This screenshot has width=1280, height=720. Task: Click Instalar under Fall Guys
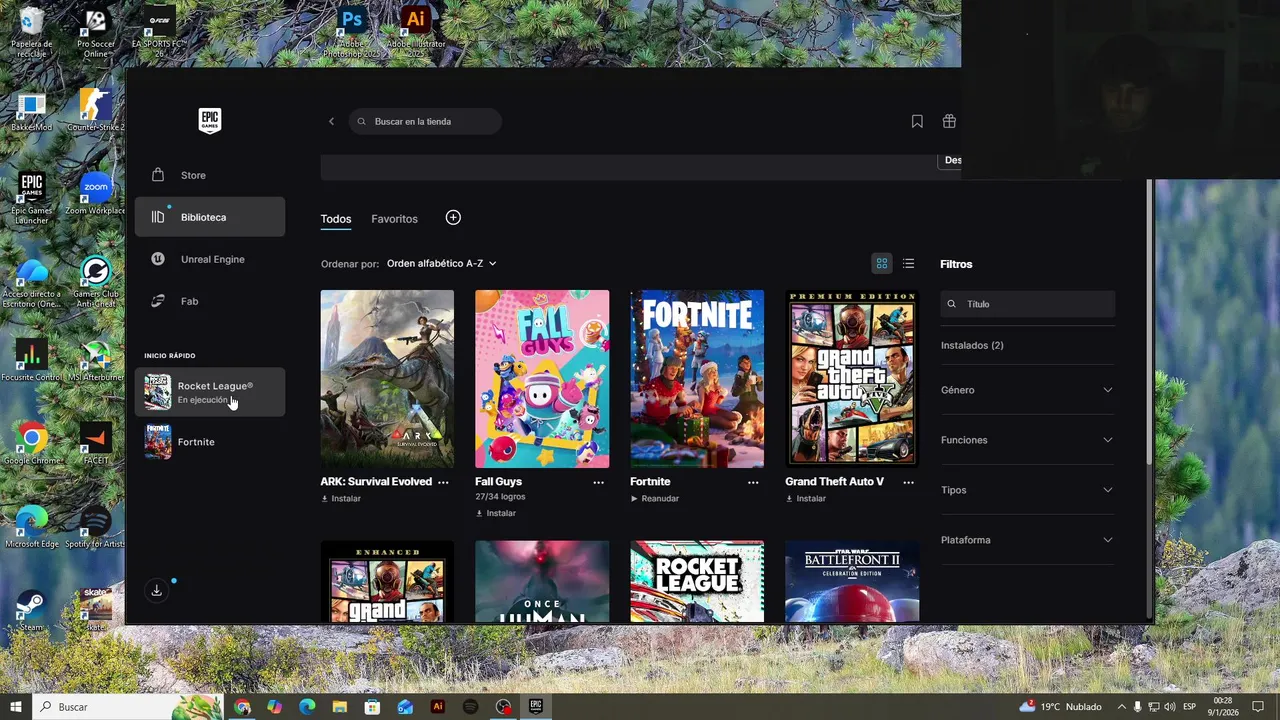(496, 513)
